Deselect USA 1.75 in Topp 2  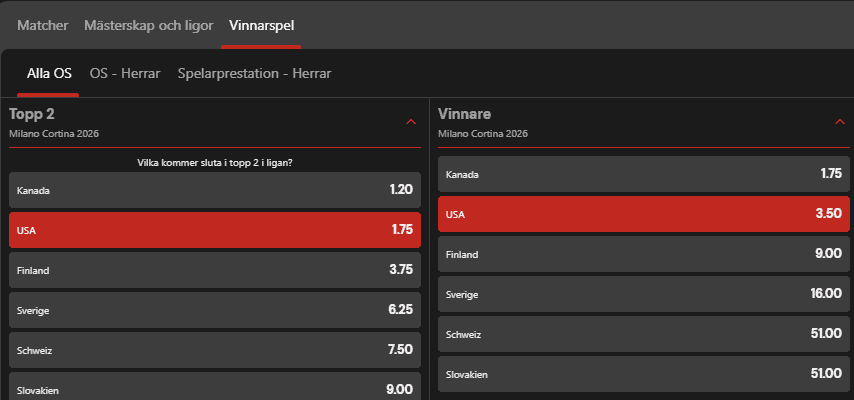pos(214,230)
